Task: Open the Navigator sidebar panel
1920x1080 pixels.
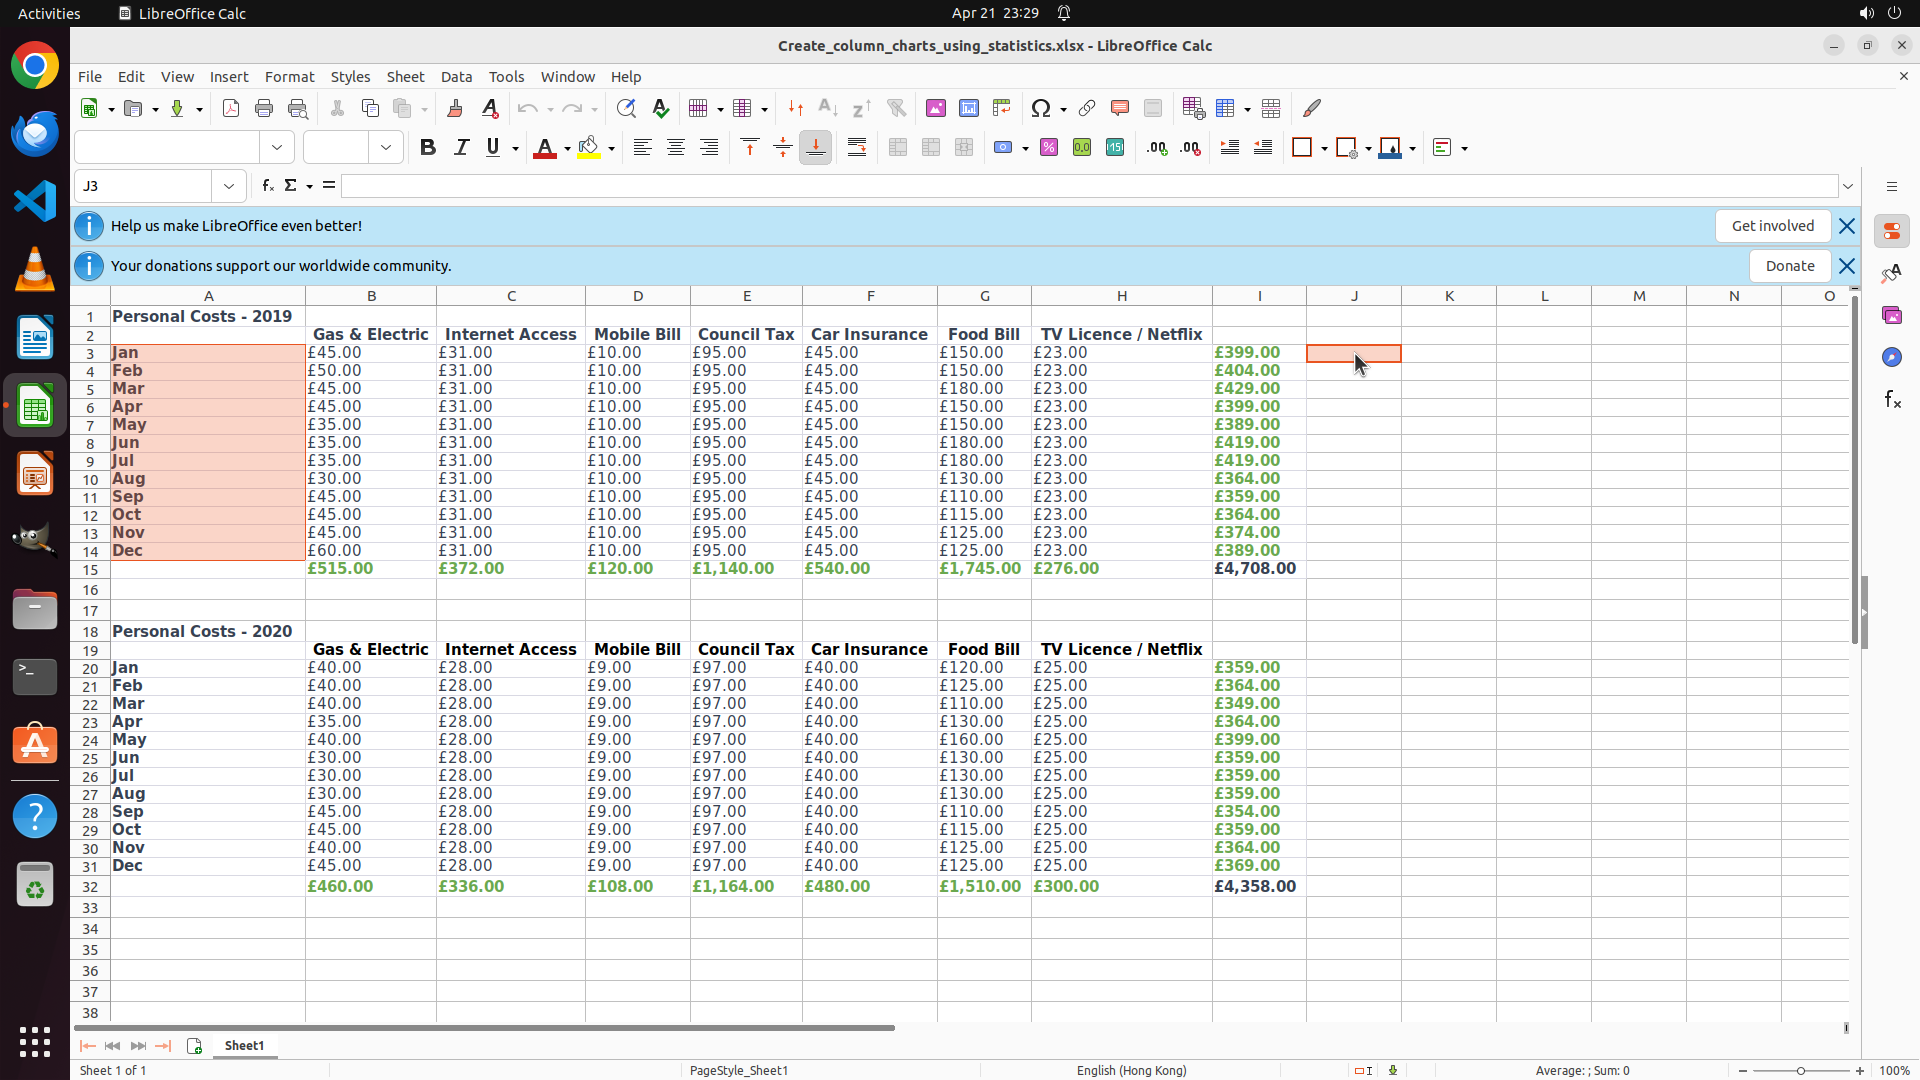Action: 1892,357
